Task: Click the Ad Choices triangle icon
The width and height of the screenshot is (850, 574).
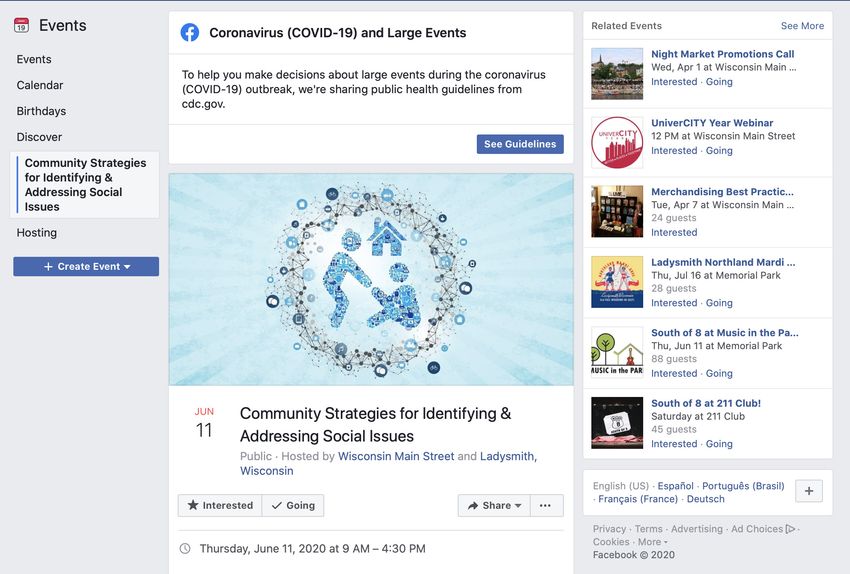Action: point(790,528)
